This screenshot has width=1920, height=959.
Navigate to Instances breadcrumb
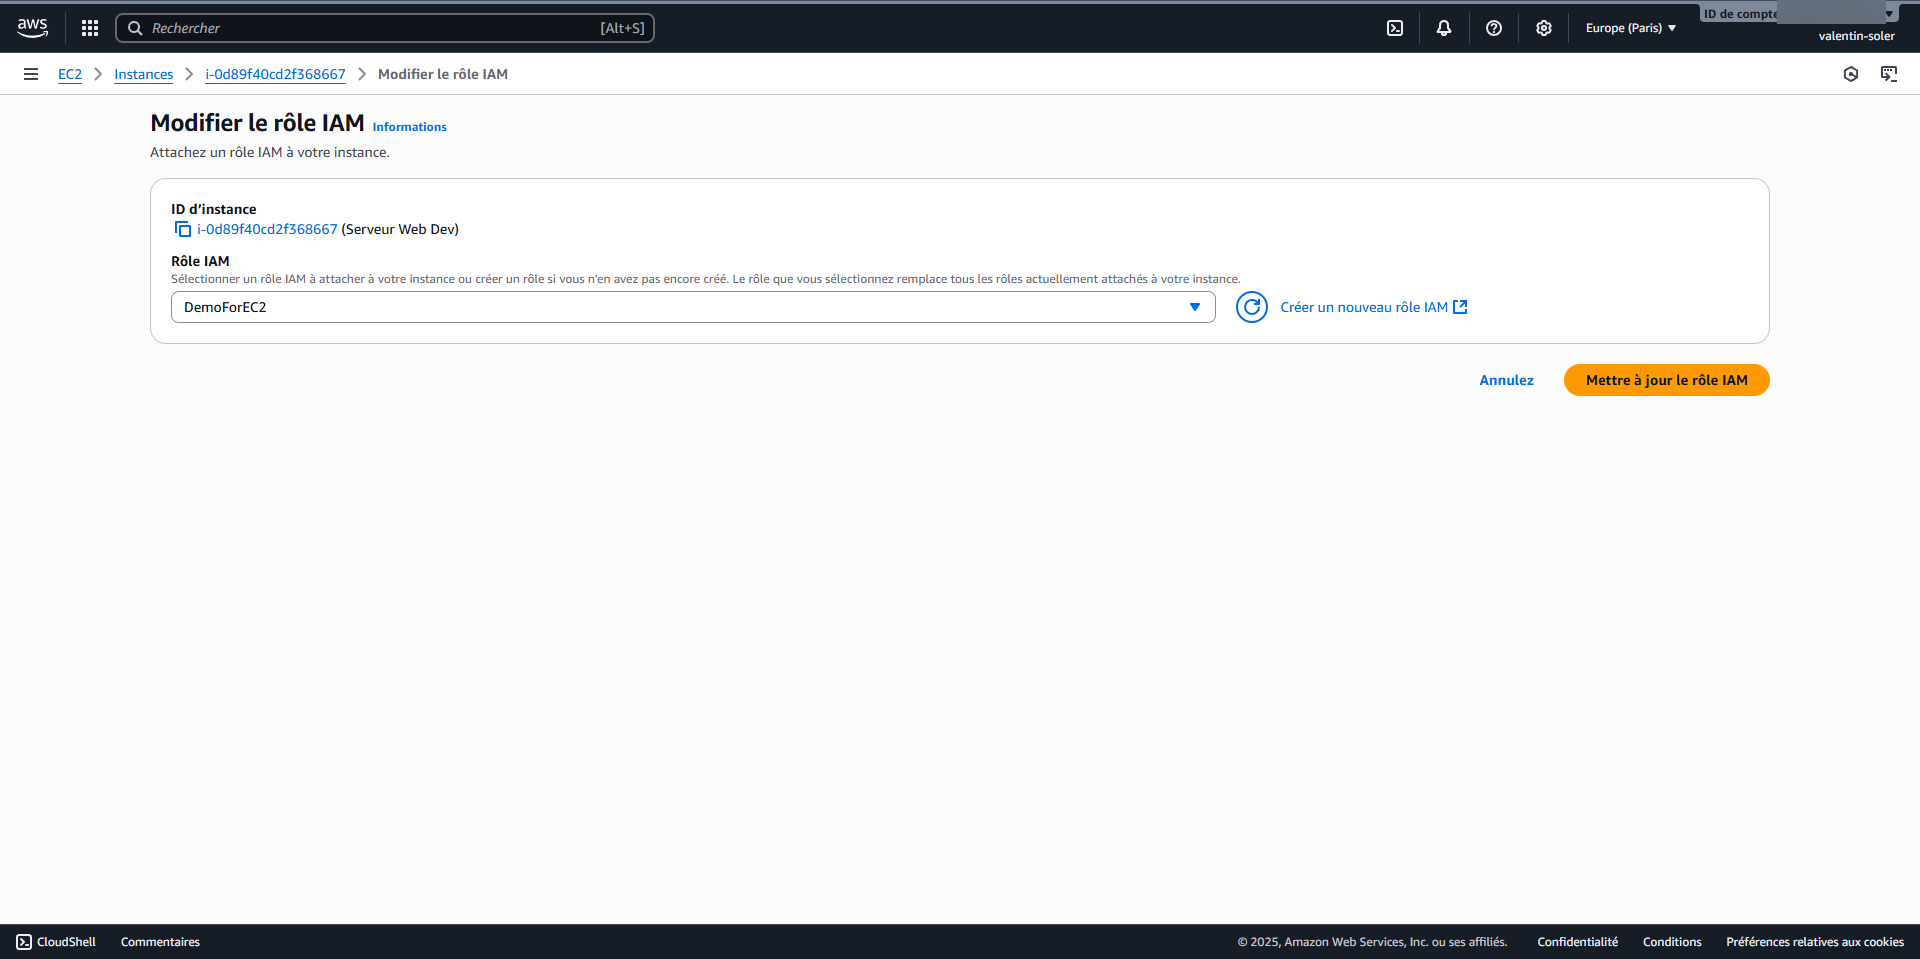143,74
